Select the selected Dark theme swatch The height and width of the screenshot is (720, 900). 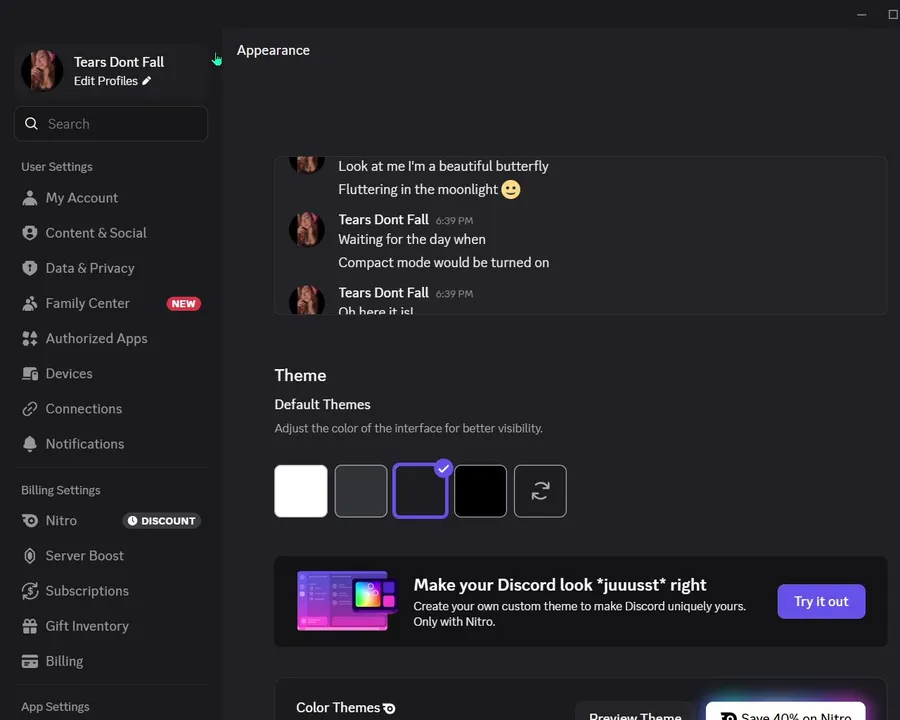(x=420, y=491)
